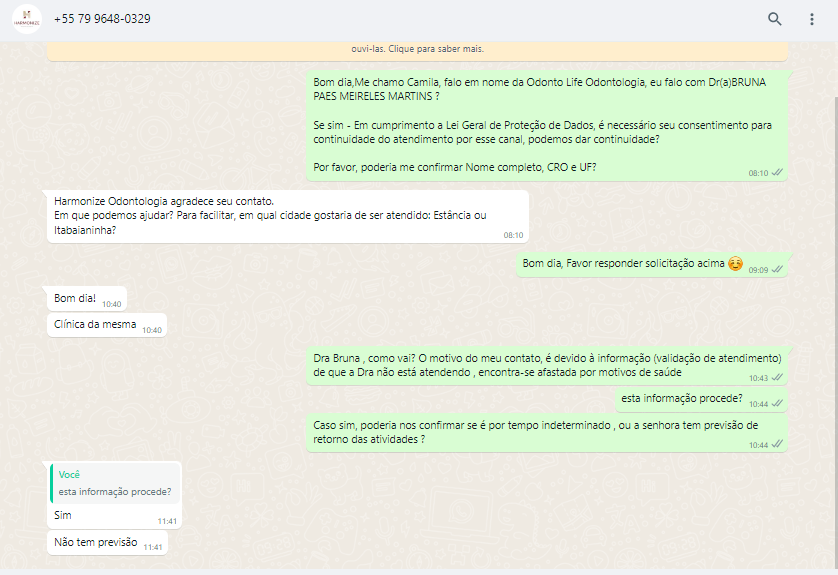Open contact info for +55 79 9648-0329
This screenshot has height=575, width=838.
(x=102, y=19)
